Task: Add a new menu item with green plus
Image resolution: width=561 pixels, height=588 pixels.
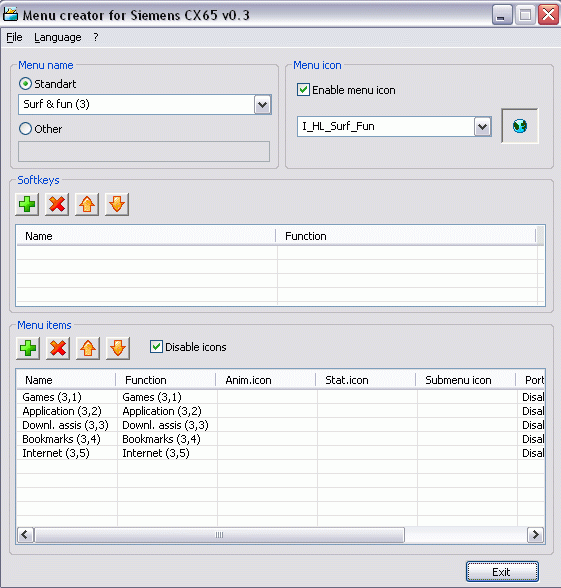Action: point(28,348)
